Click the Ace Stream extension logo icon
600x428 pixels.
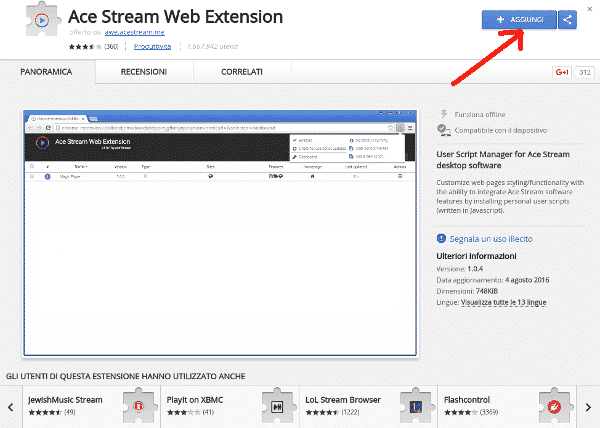pyautogui.click(x=42, y=20)
